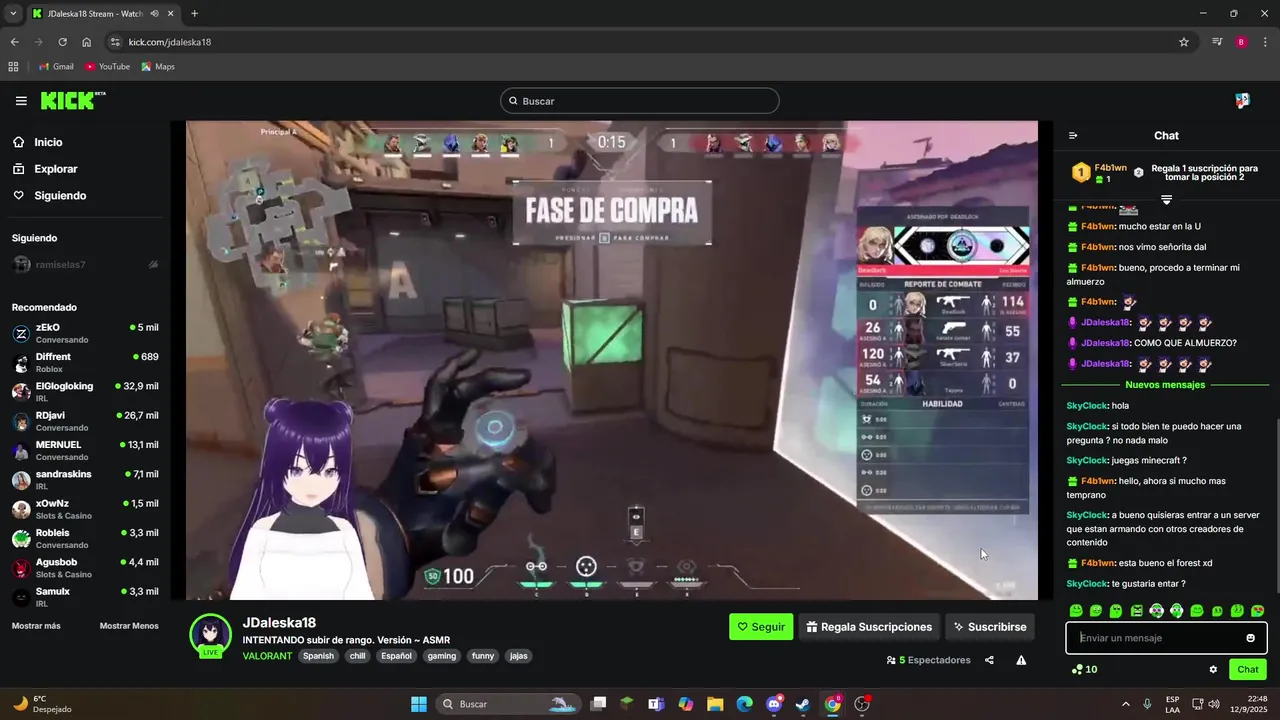Select the first smiling green emote

pos(1076,611)
